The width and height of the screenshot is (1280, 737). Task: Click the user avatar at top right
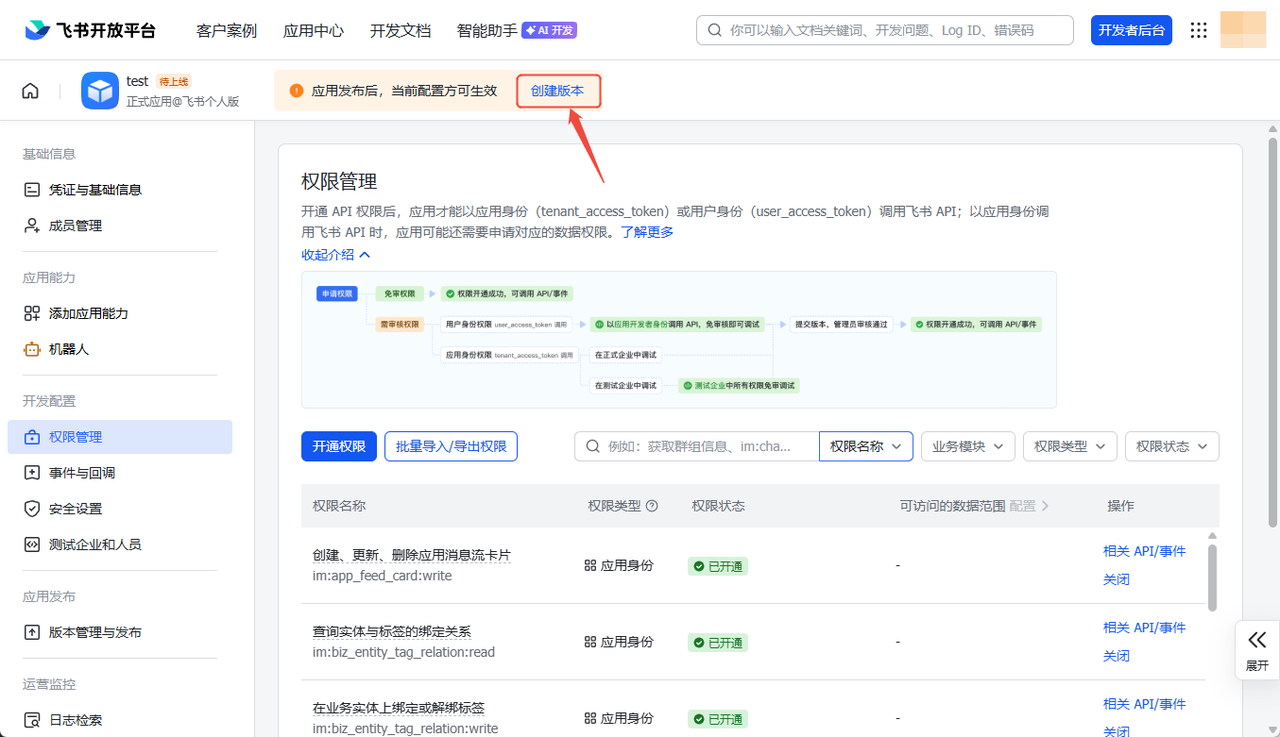pos(1243,30)
